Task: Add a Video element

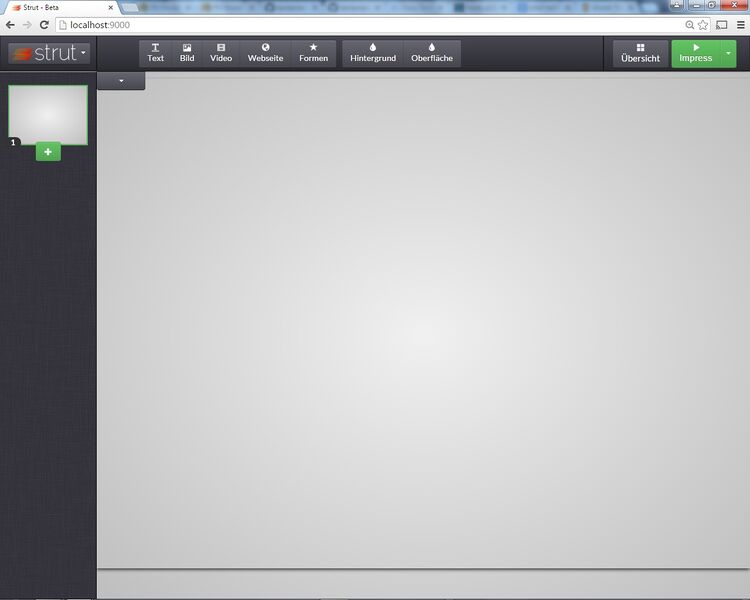Action: (221, 53)
